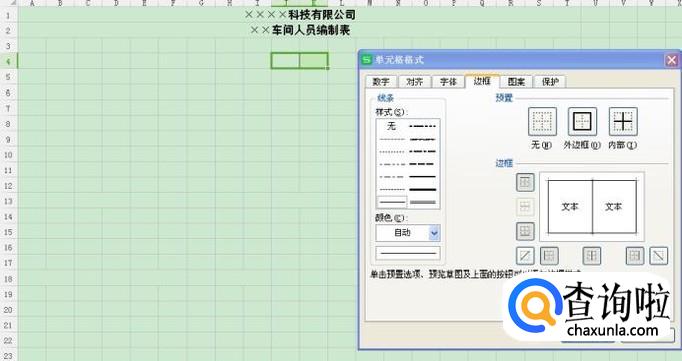Select the 无 (none) border preset
This screenshot has width=682, height=361.
(542, 121)
